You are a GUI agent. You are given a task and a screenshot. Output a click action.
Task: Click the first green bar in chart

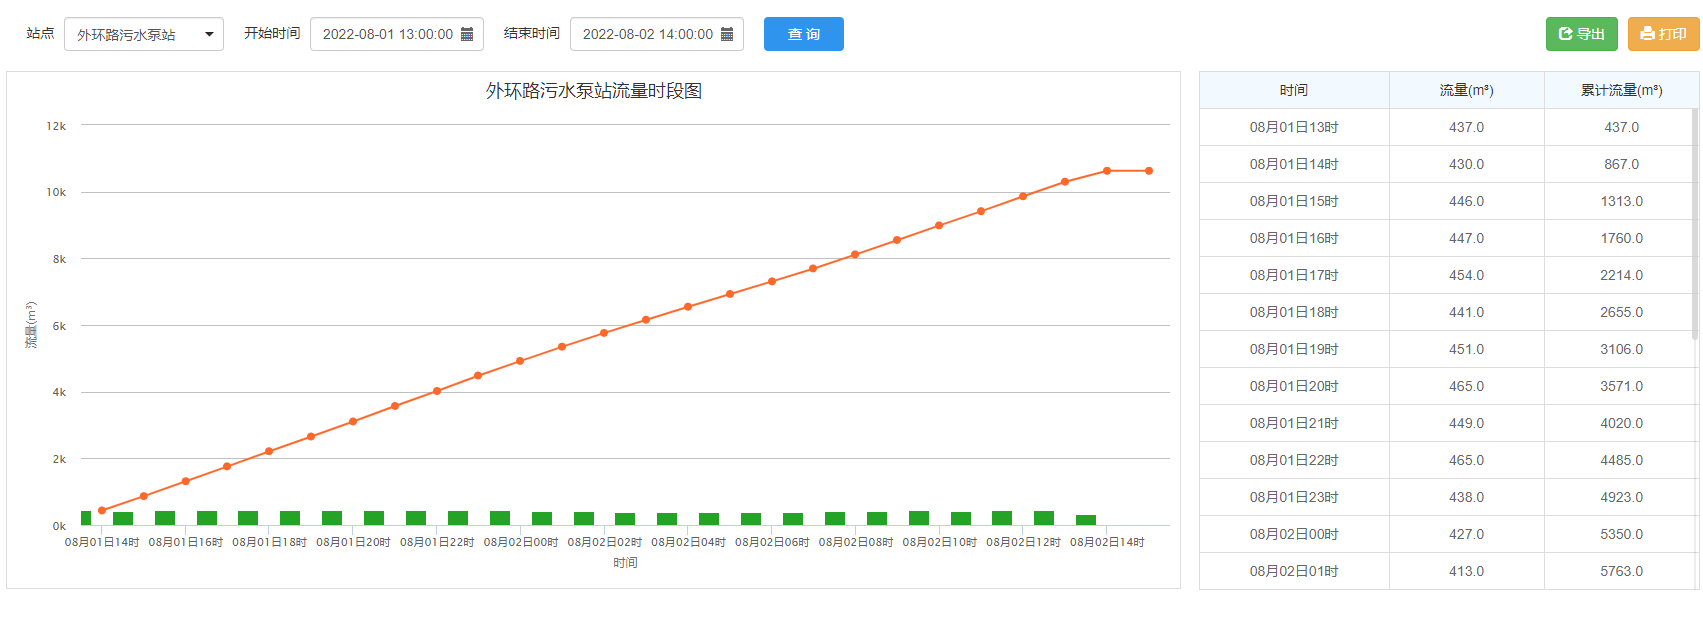[x=86, y=518]
